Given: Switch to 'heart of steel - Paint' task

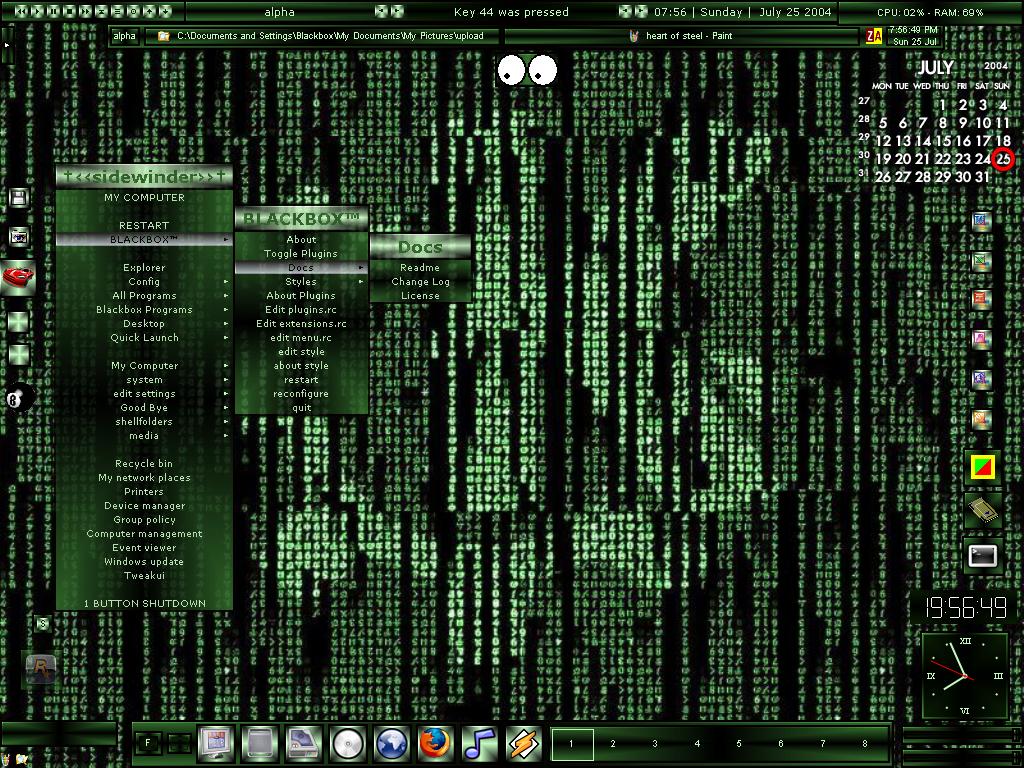Looking at the screenshot, I should (681, 36).
